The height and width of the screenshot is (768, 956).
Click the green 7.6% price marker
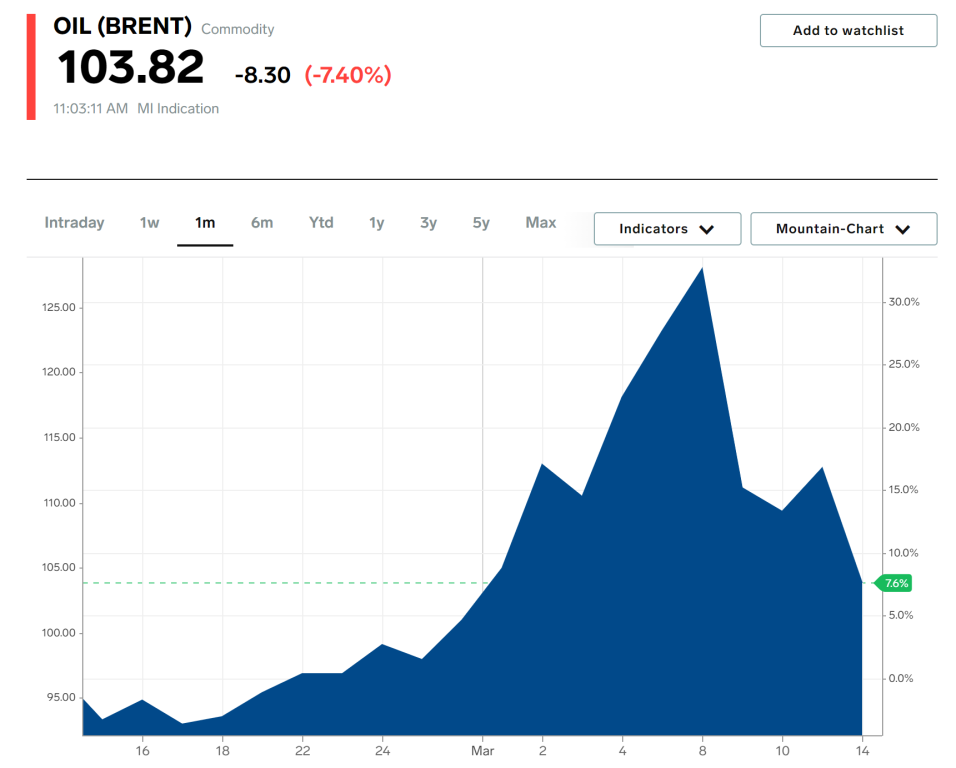click(x=894, y=583)
